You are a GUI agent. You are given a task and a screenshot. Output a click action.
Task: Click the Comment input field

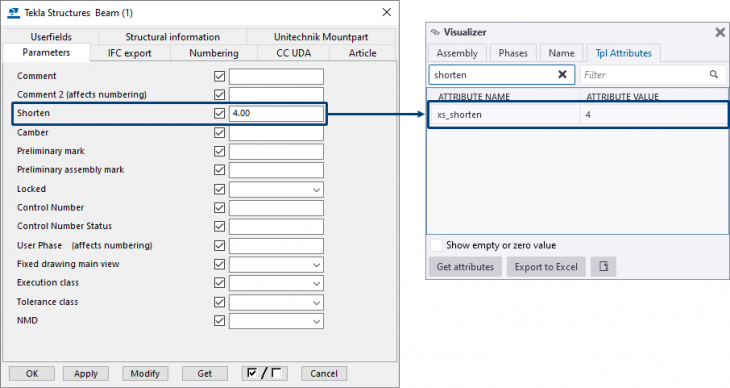tap(276, 76)
